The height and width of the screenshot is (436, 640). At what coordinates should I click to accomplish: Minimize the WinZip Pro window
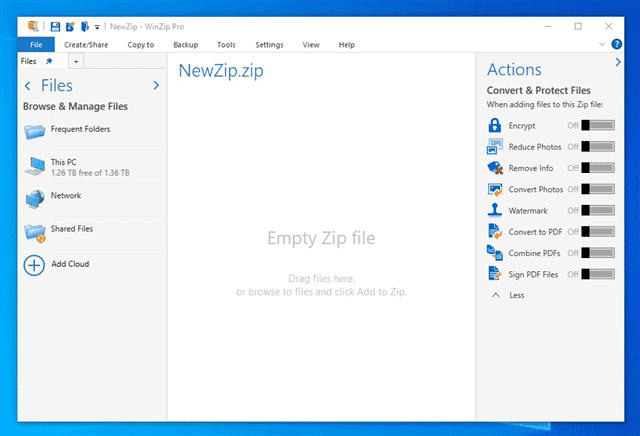point(548,27)
